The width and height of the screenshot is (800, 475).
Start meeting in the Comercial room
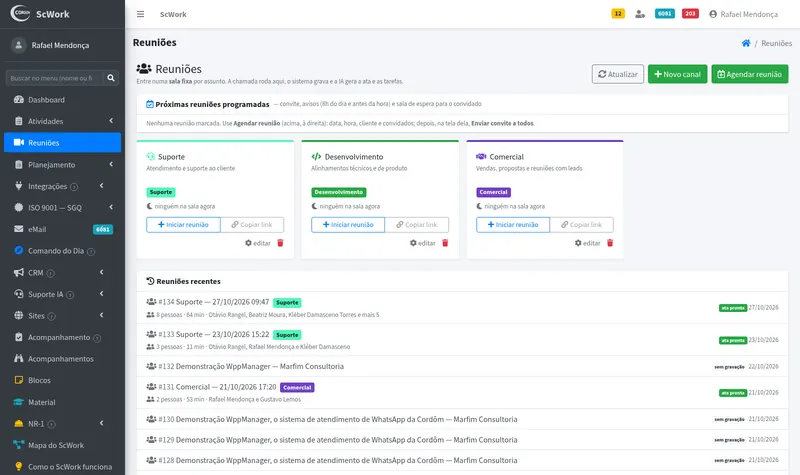(513, 224)
